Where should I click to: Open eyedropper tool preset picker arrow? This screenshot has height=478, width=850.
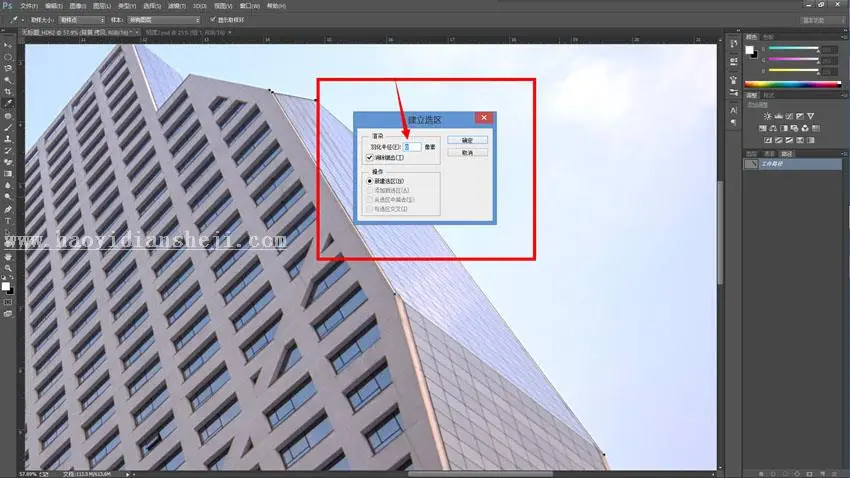point(22,20)
